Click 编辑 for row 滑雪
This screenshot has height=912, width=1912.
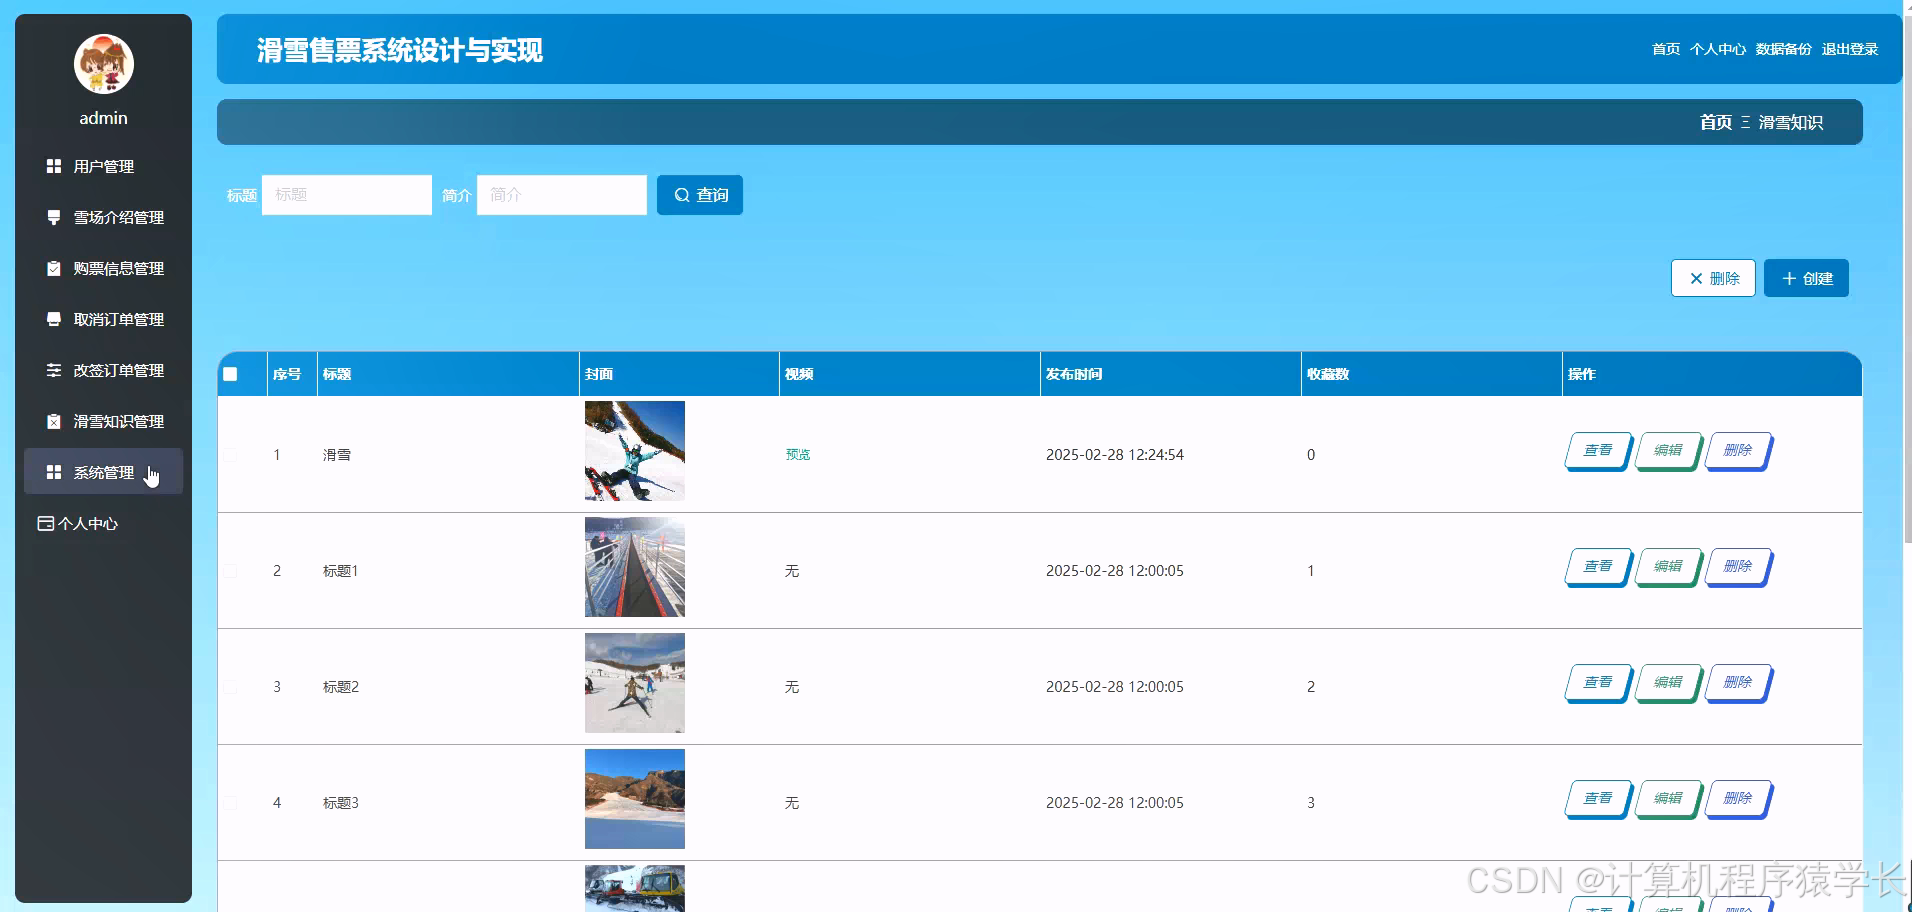point(1668,451)
